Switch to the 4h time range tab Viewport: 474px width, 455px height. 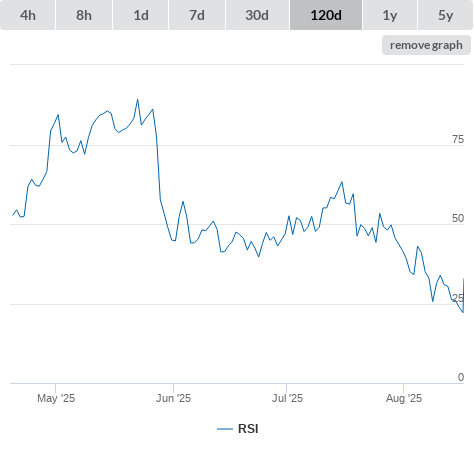pyautogui.click(x=28, y=15)
